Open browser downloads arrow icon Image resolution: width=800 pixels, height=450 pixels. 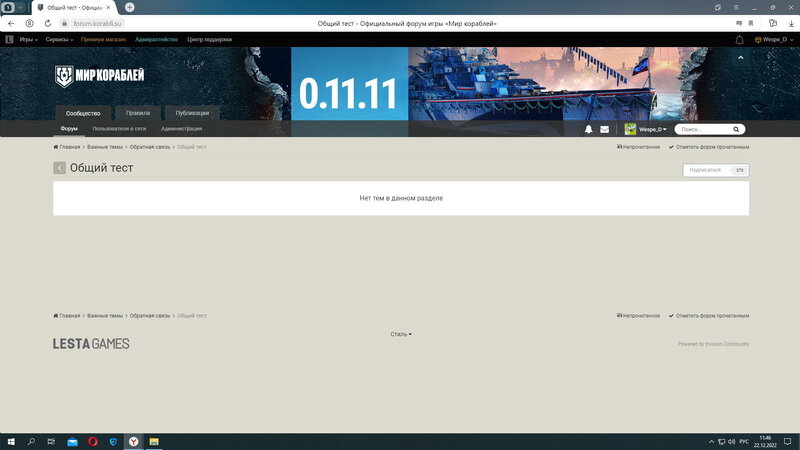point(791,23)
